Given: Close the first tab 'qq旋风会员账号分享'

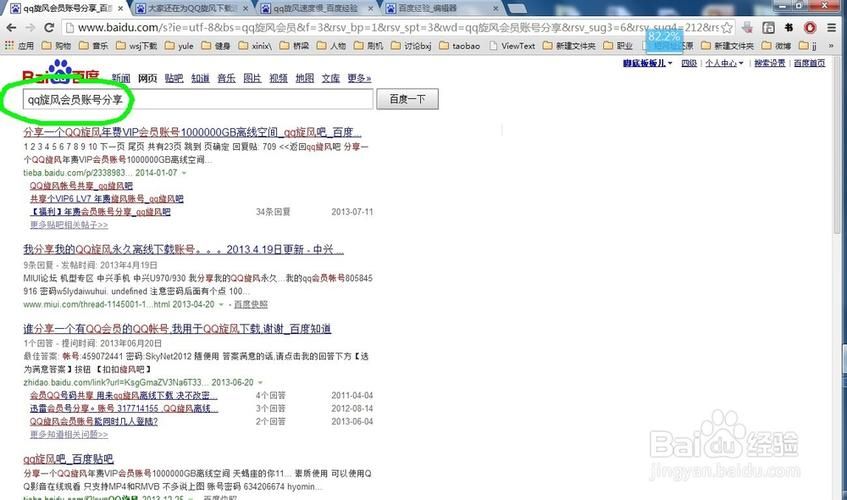Looking at the screenshot, I should [x=120, y=9].
